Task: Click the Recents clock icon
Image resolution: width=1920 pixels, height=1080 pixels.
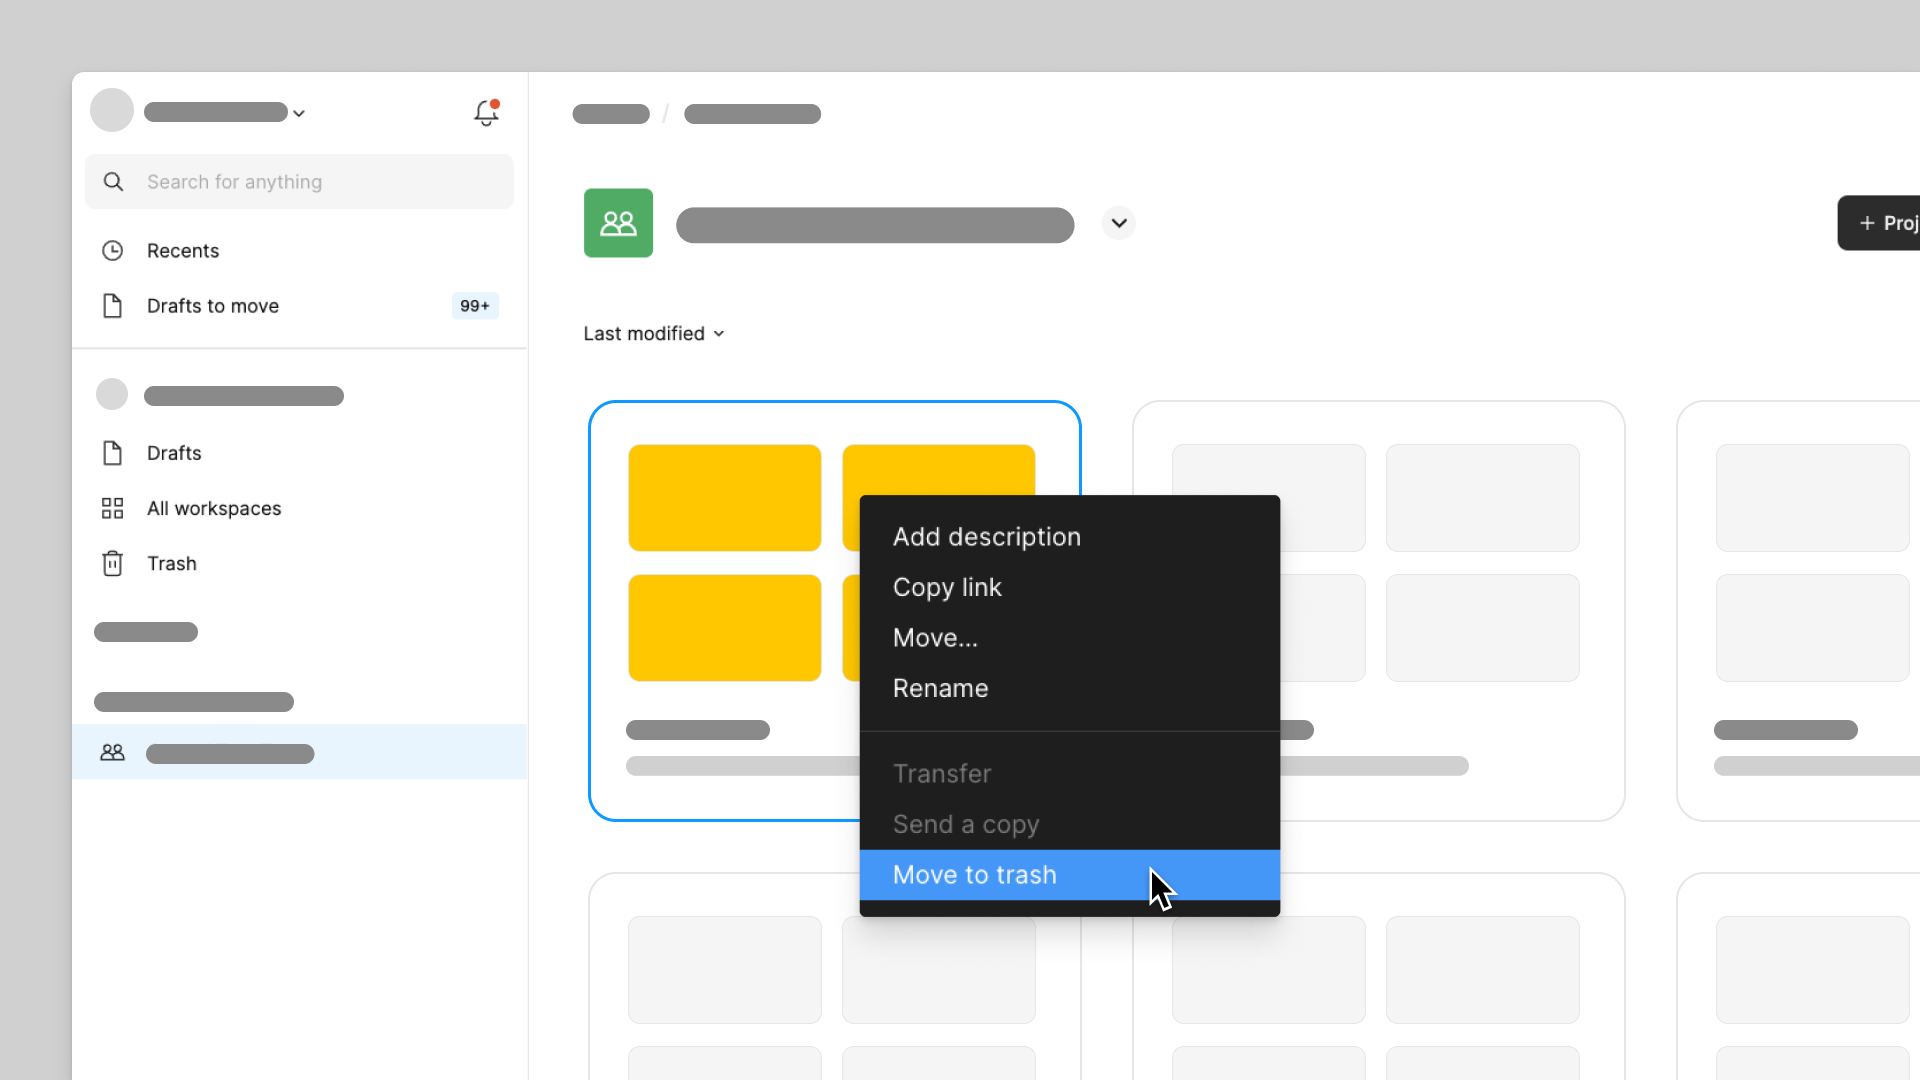Action: pyautogui.click(x=112, y=250)
